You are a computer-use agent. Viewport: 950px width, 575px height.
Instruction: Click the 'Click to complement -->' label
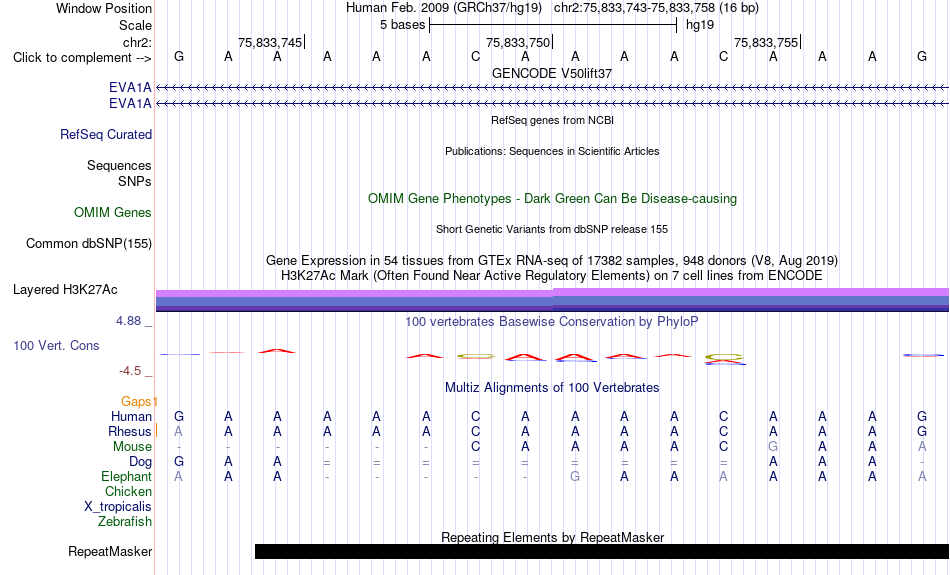pyautogui.click(x=82, y=58)
